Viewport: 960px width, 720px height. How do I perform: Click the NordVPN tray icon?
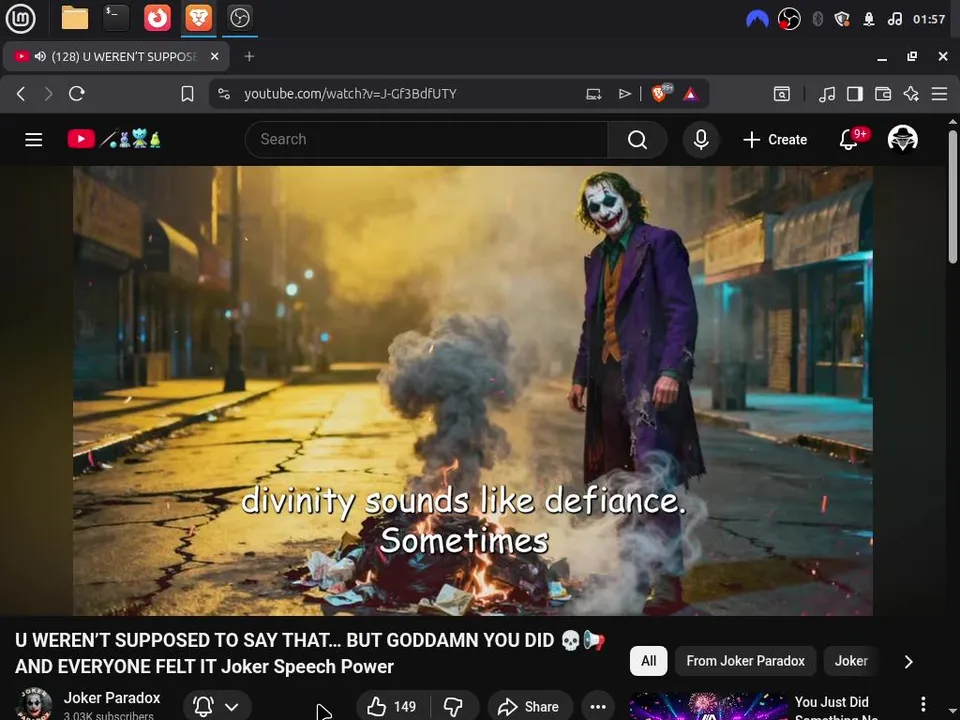757,19
